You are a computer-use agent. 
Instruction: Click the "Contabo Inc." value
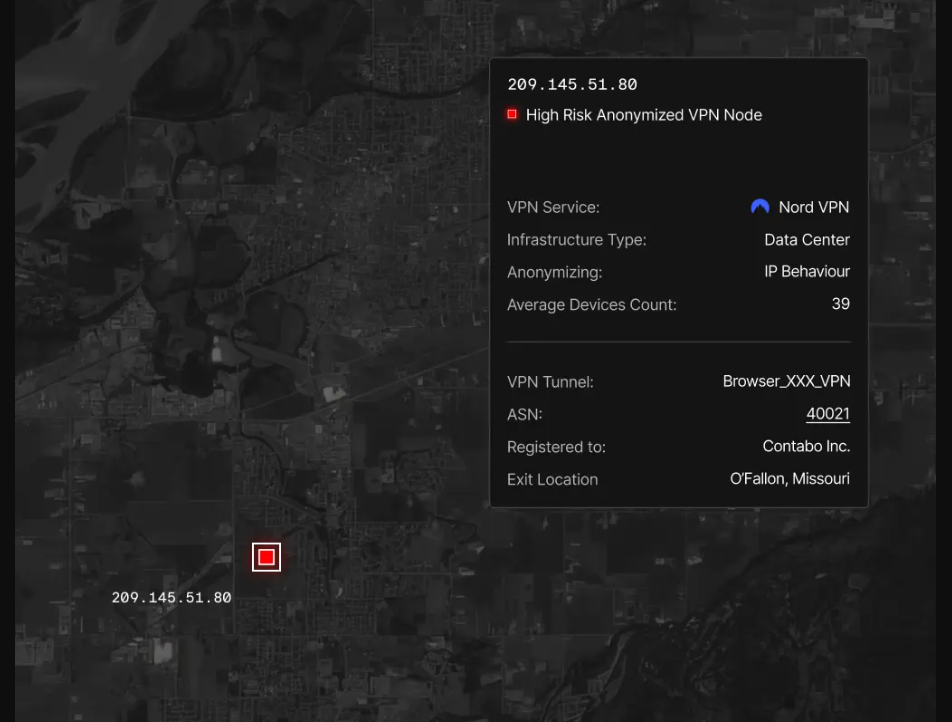[x=806, y=446]
